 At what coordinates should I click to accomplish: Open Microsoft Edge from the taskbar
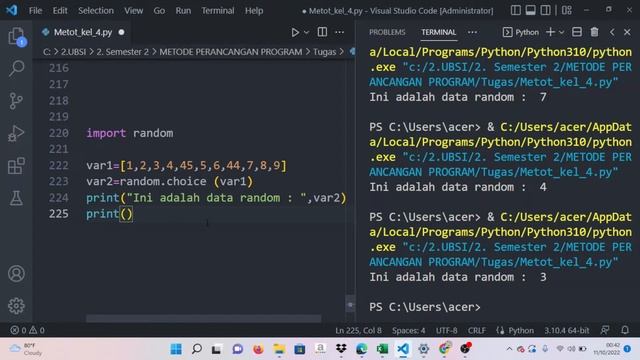(x=361, y=349)
